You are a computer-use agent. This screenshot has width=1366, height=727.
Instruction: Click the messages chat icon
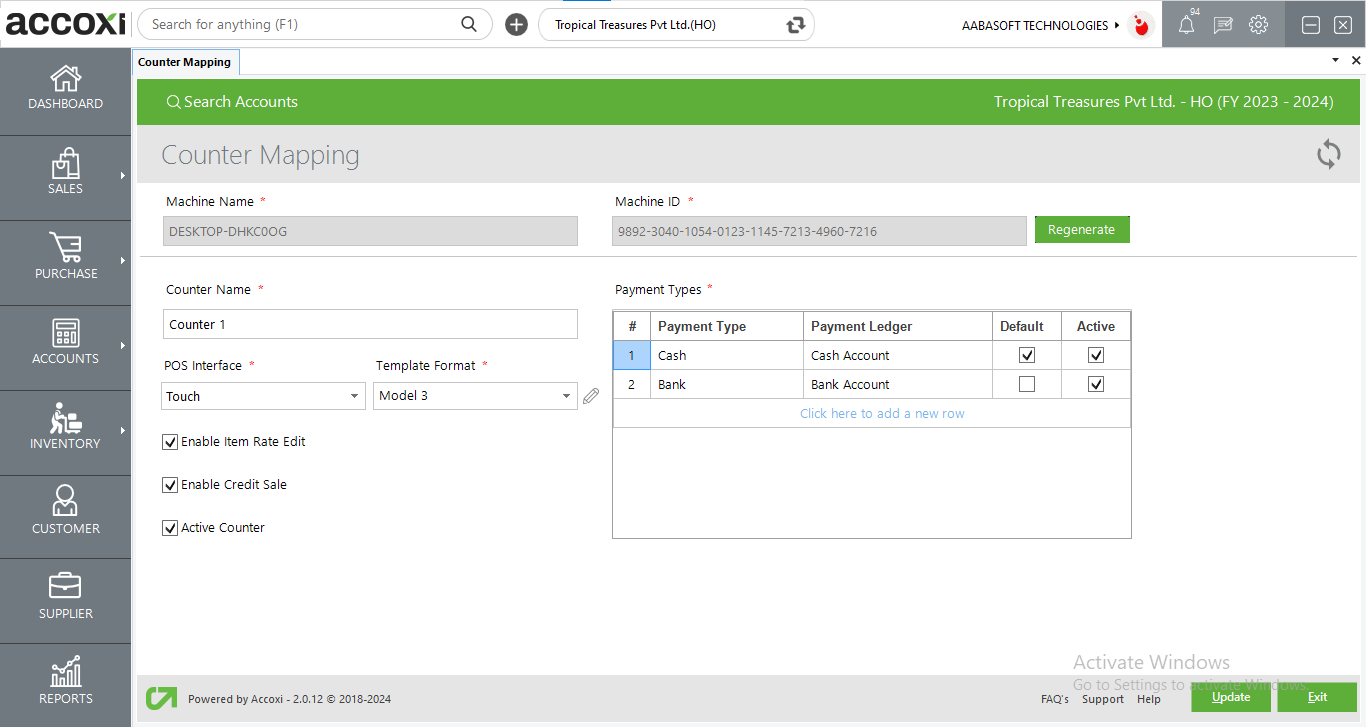click(x=1222, y=26)
